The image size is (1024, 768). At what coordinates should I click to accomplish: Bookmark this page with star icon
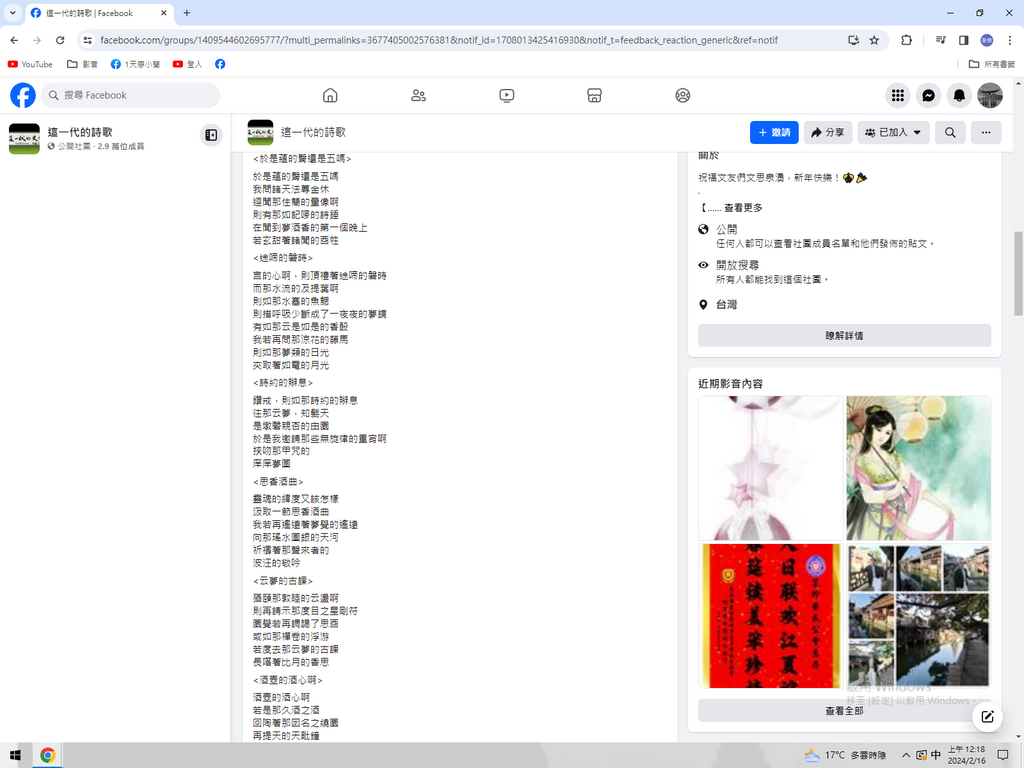pos(874,40)
